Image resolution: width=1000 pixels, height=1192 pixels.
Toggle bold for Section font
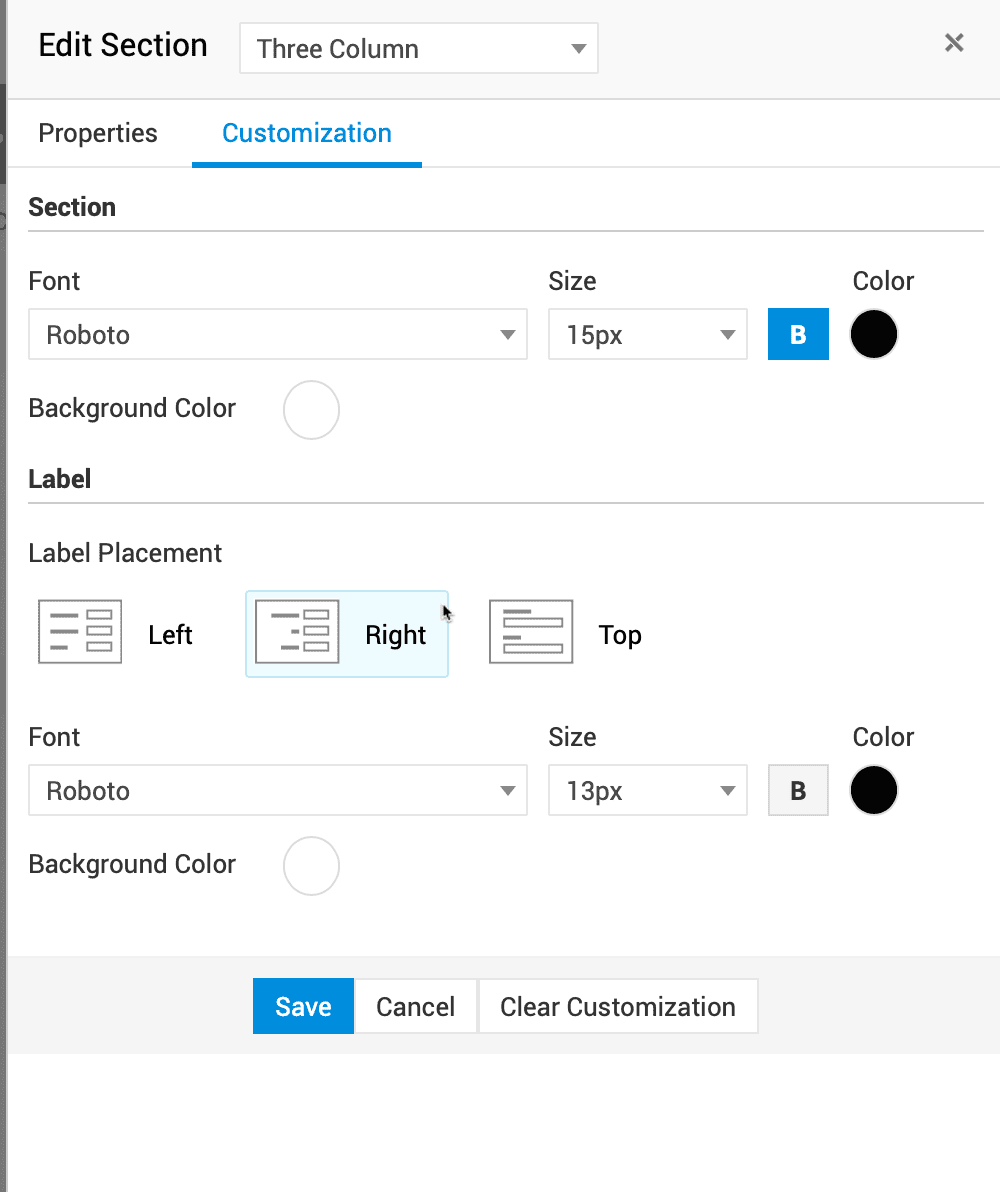798,335
